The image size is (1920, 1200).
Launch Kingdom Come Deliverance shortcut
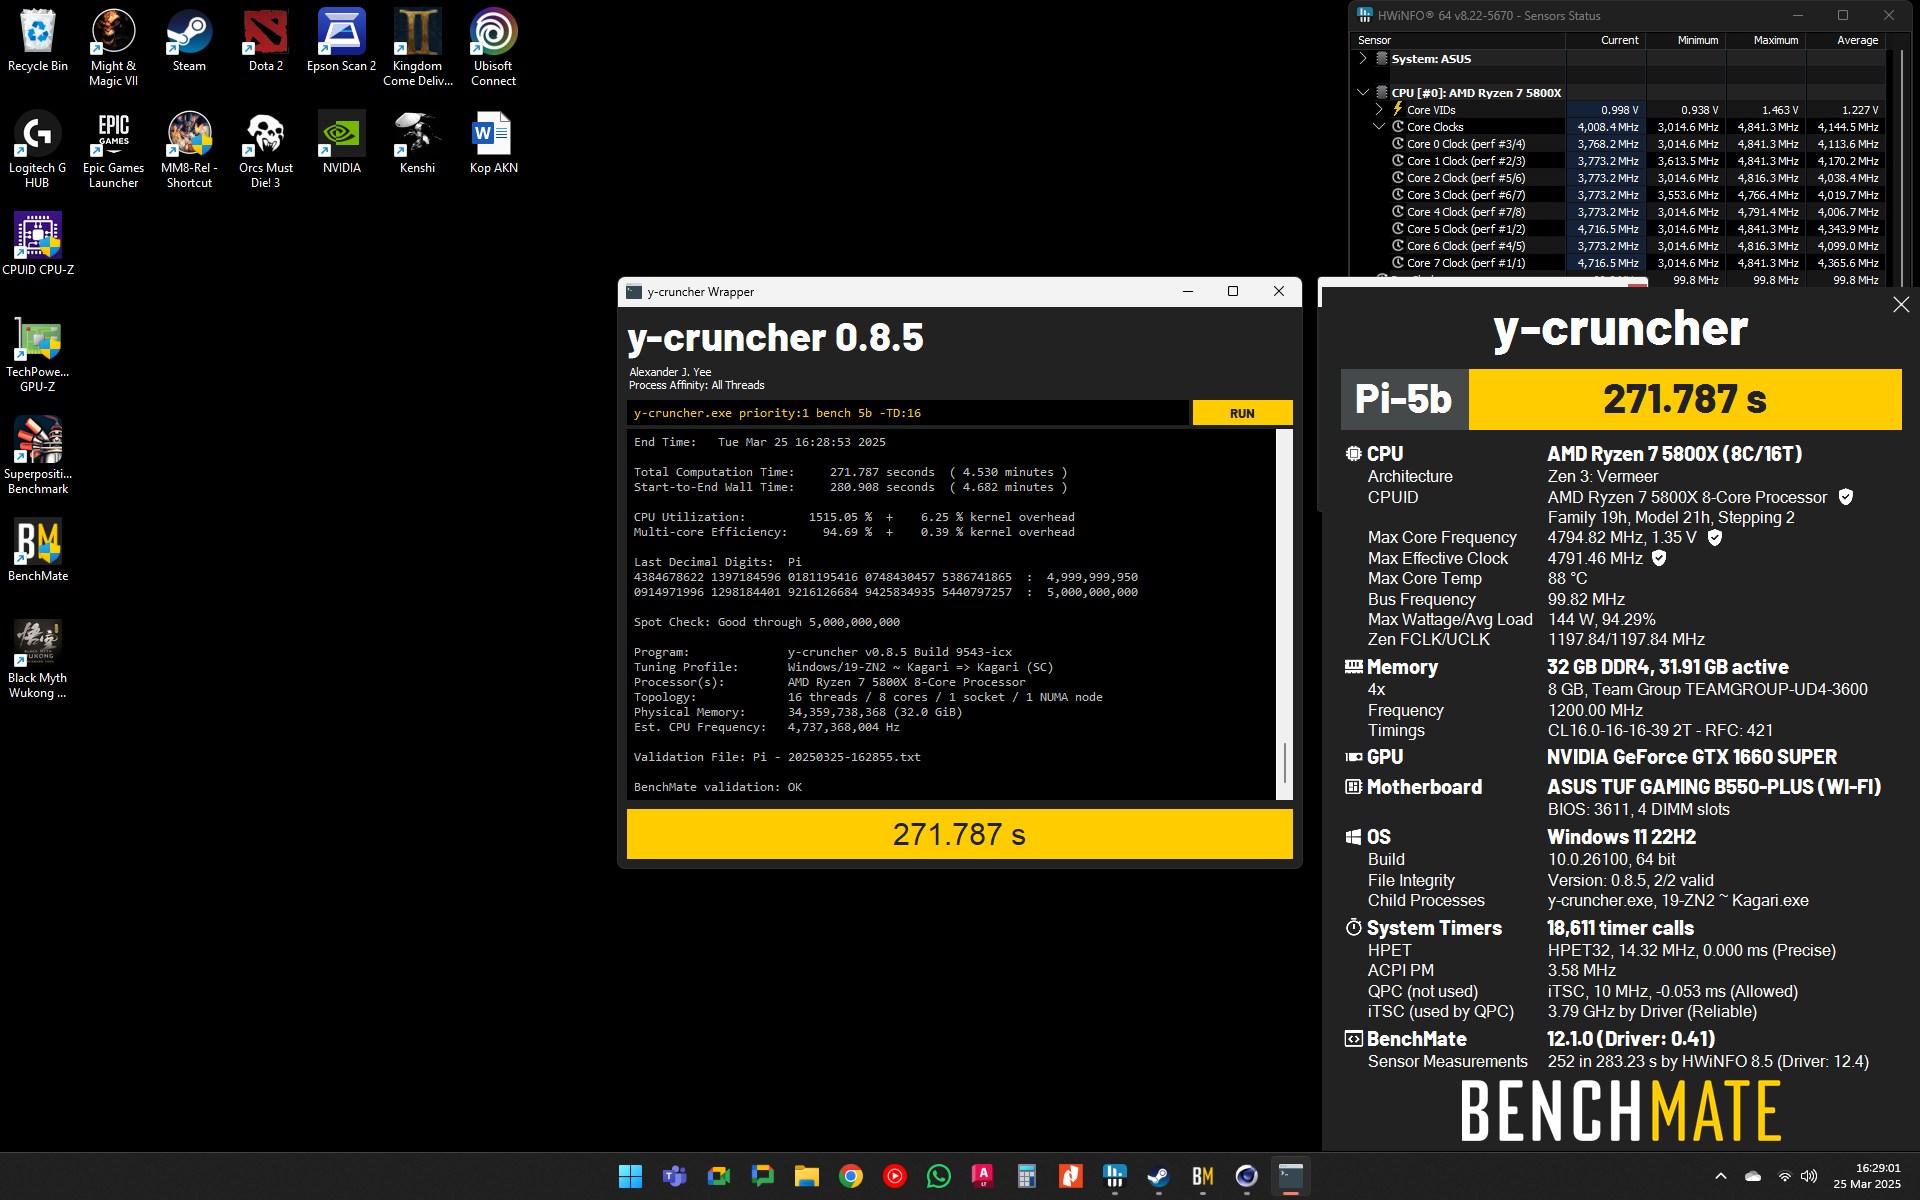click(418, 48)
